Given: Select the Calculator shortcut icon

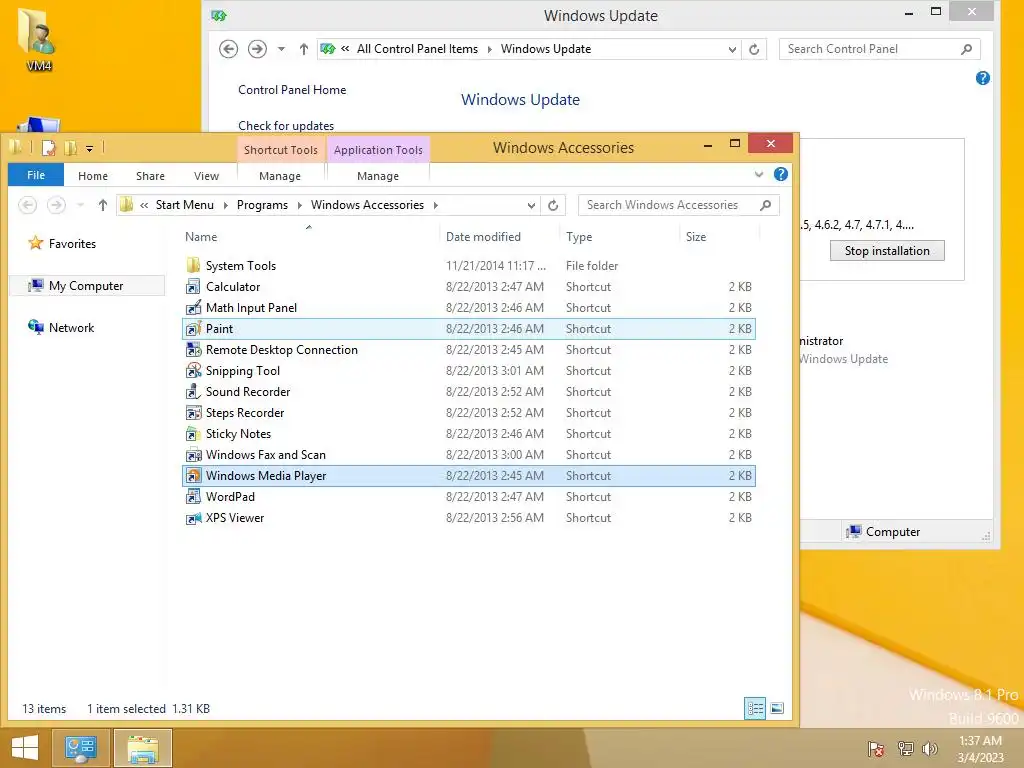Looking at the screenshot, I should (193, 287).
